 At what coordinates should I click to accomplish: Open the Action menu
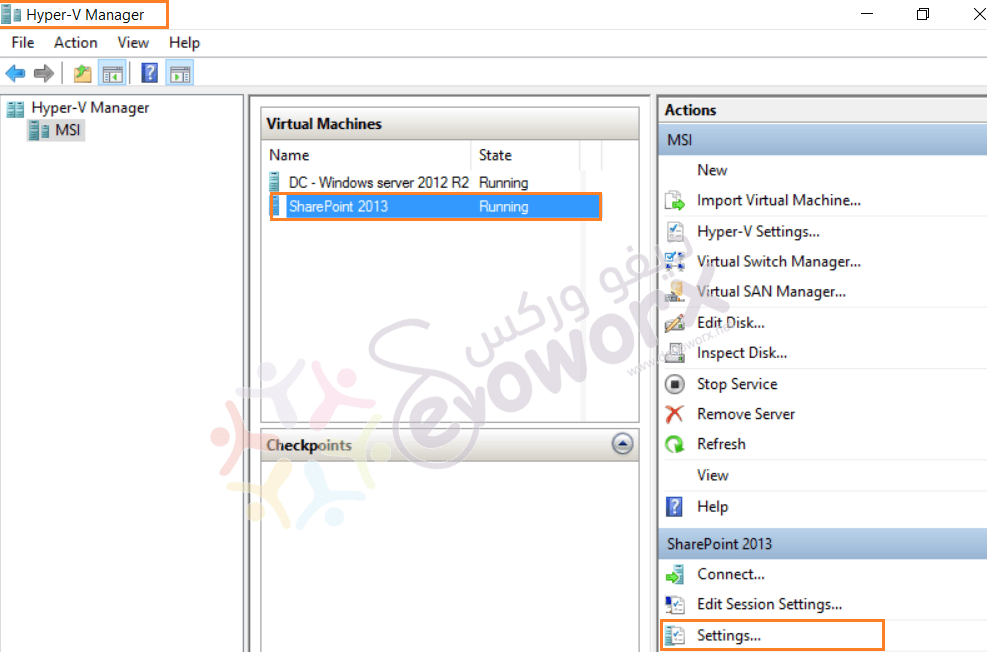(76, 43)
